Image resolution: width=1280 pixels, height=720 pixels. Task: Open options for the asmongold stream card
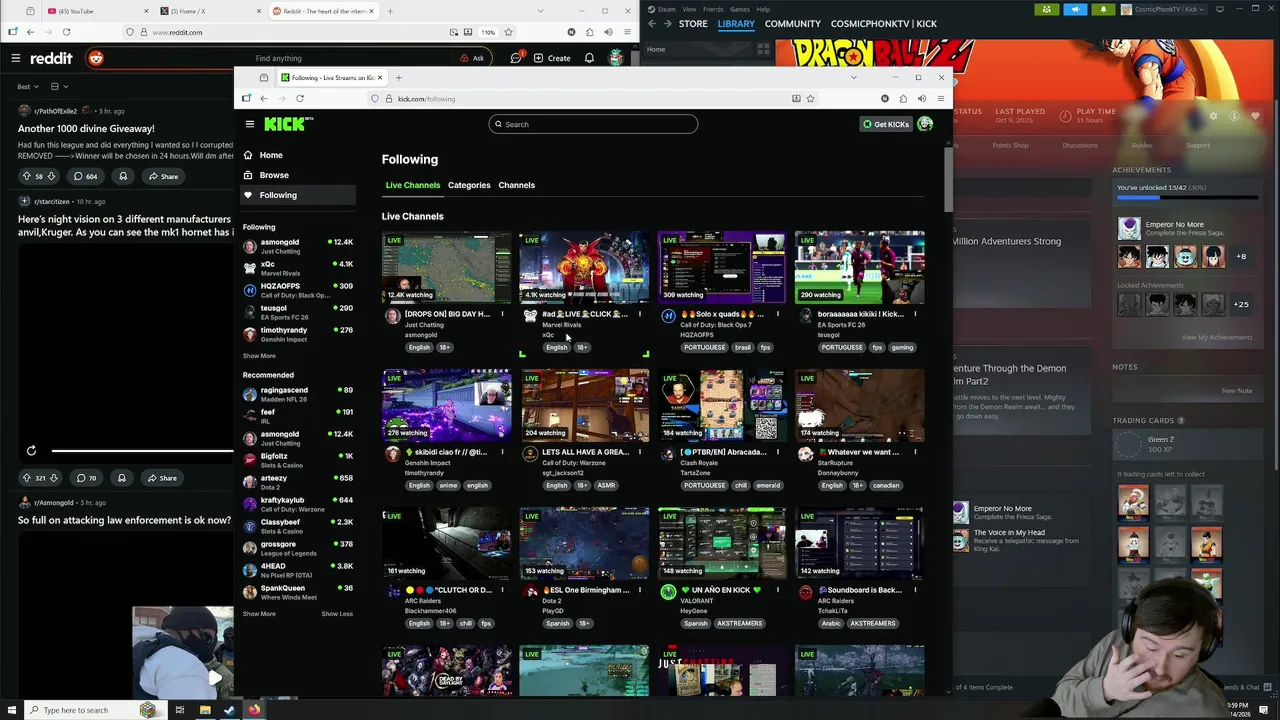coord(501,314)
